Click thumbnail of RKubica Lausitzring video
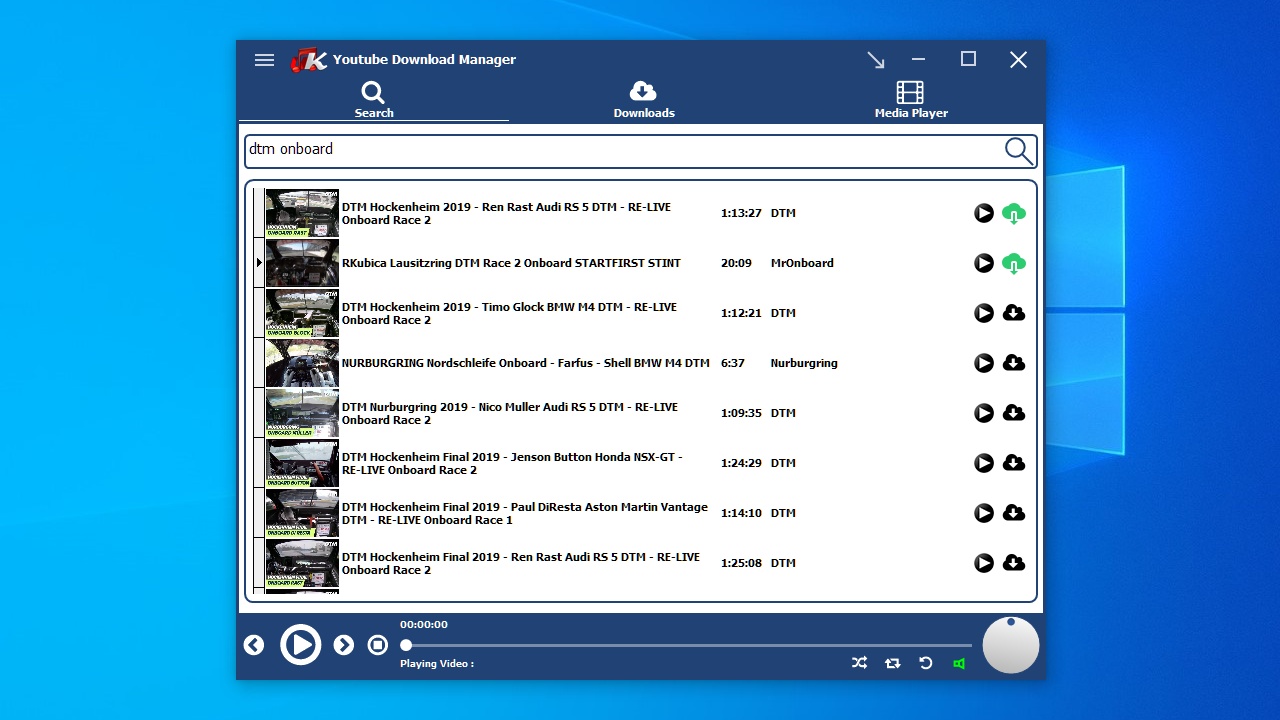Viewport: 1280px width, 720px height. [x=302, y=263]
